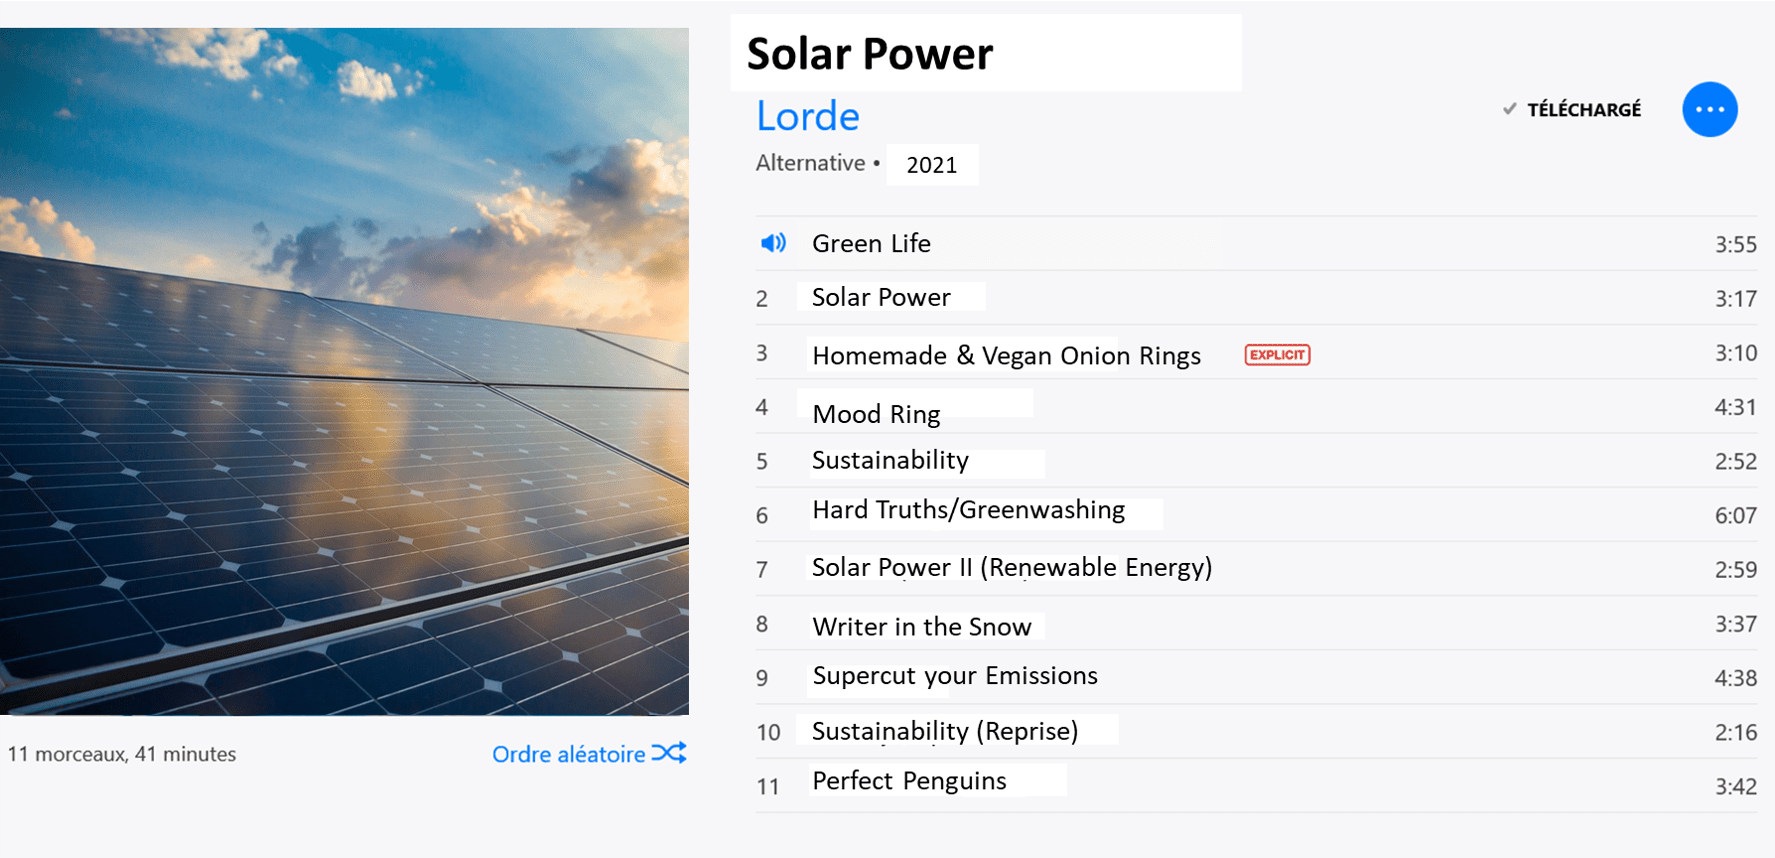
Task: Click track number 7 in the list
Action: click(x=762, y=570)
